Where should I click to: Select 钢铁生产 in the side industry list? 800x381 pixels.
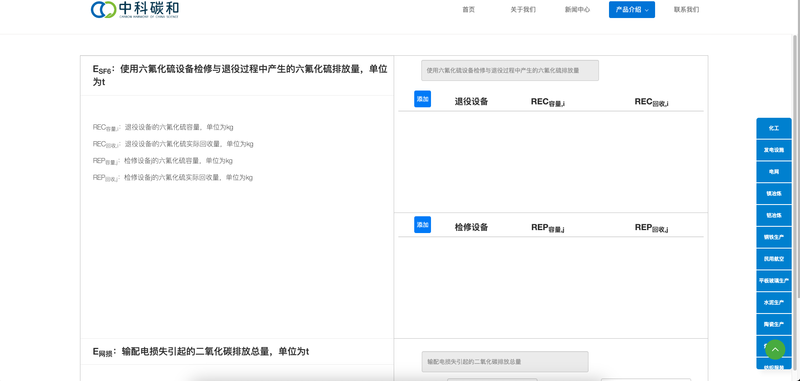(774, 237)
